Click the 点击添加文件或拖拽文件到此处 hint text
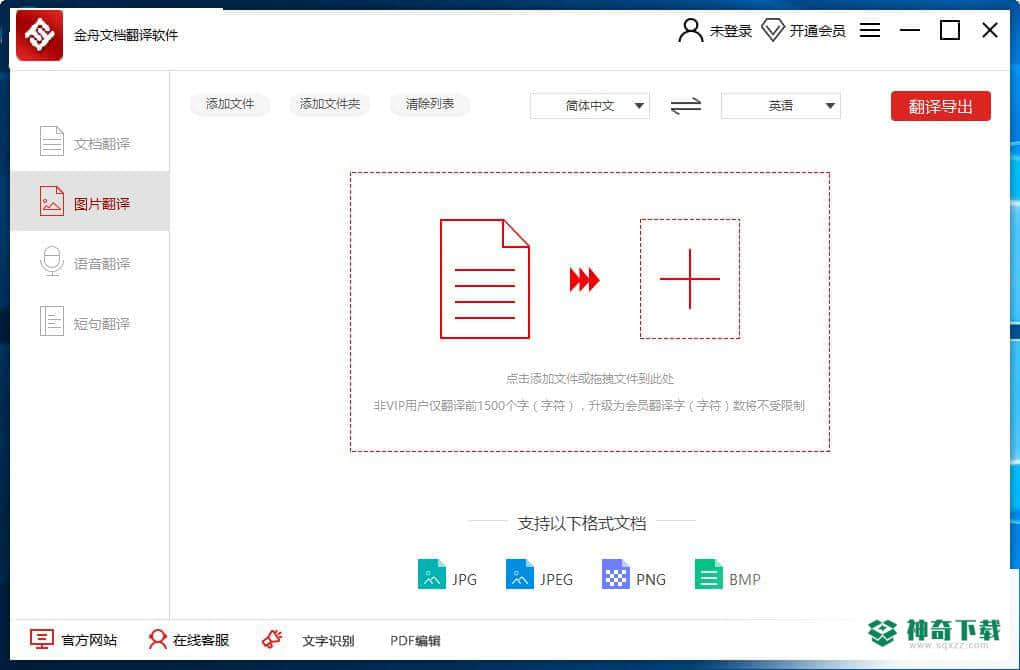Screen dimensions: 1020x670 [589, 379]
